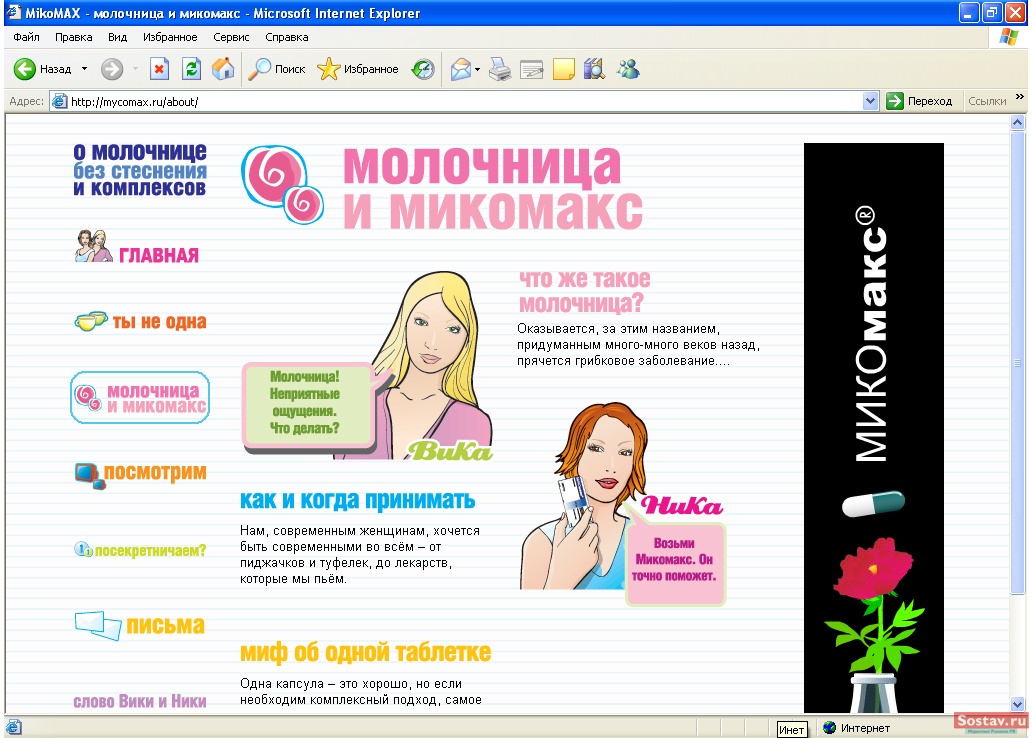Expand the address bar URL dropdown
The image size is (1032, 738).
870,101
